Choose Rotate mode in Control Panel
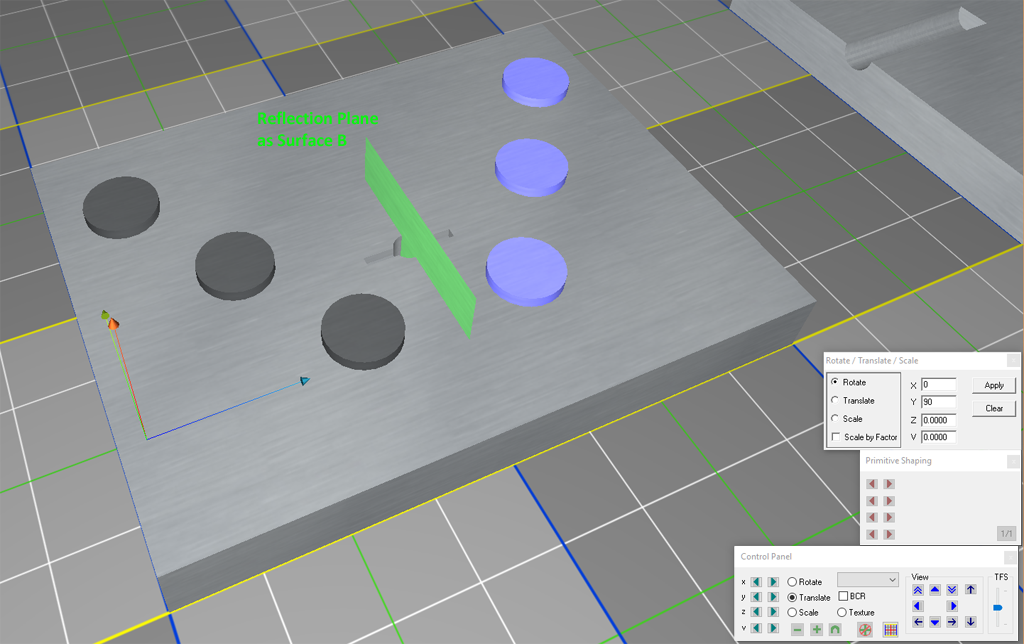 pyautogui.click(x=793, y=581)
